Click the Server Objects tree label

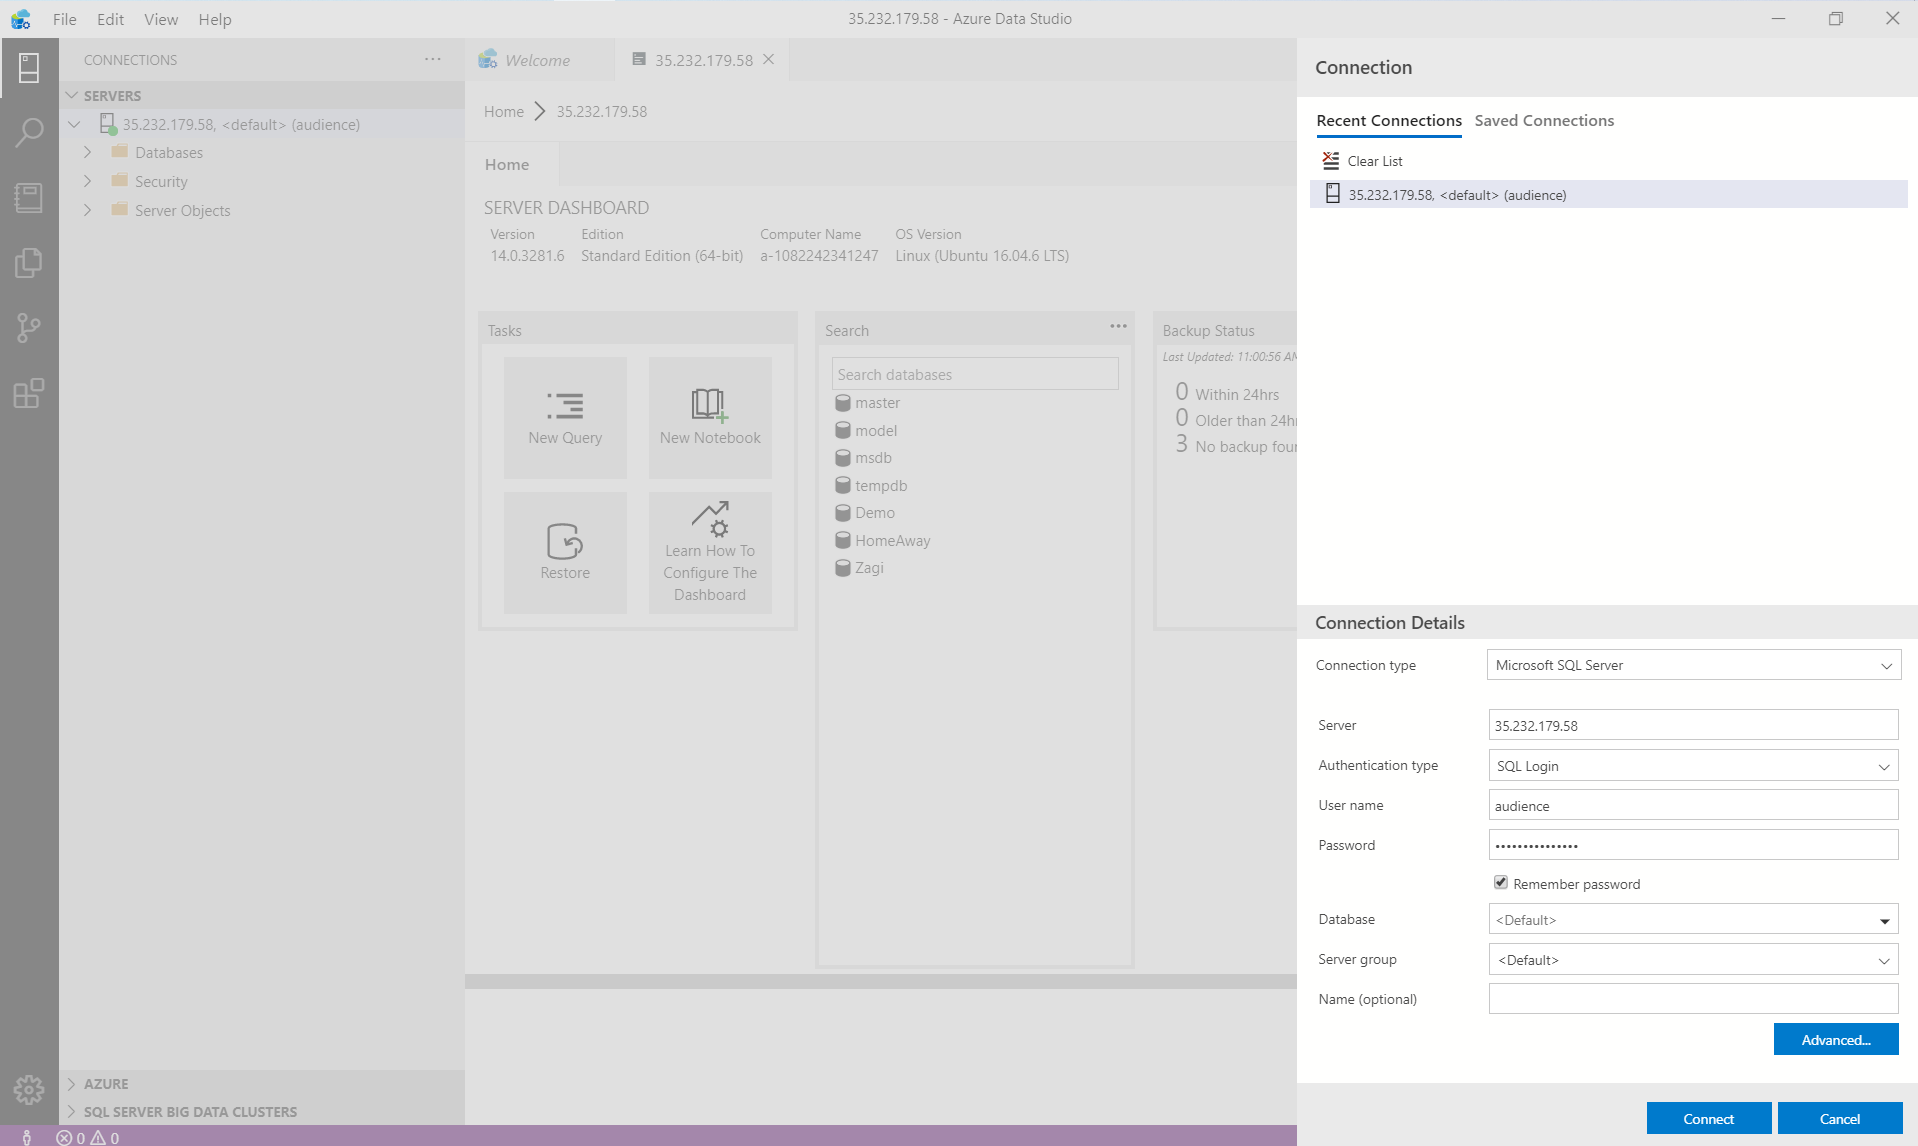pyautogui.click(x=183, y=210)
